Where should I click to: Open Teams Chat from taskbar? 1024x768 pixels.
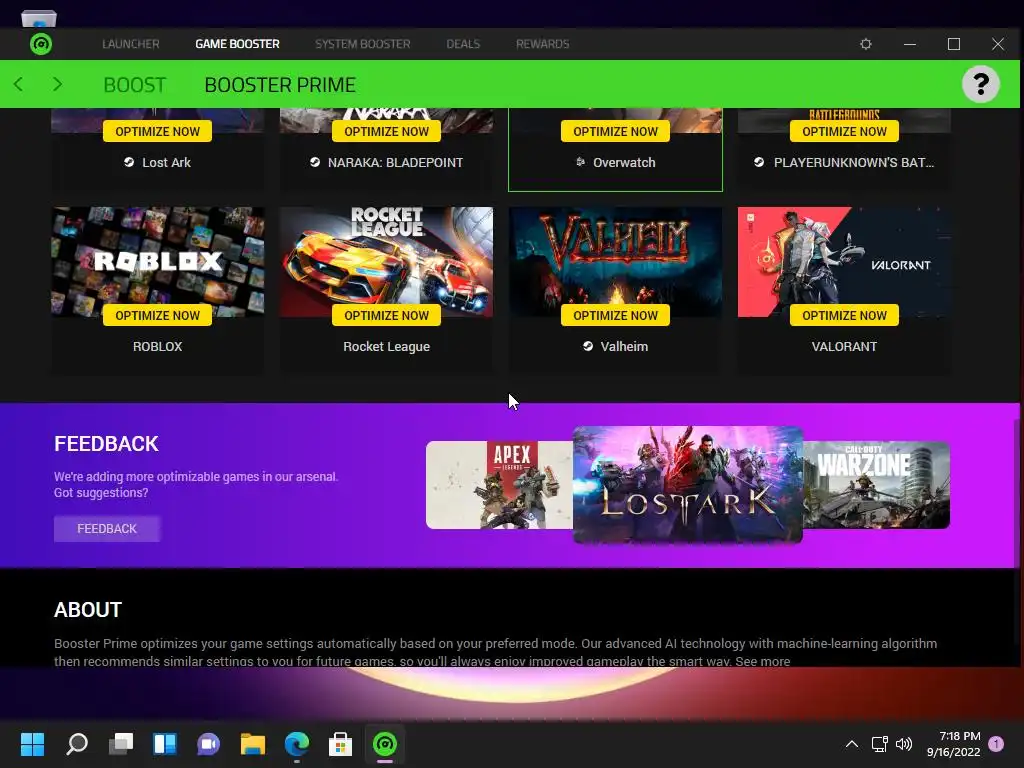tap(208, 744)
